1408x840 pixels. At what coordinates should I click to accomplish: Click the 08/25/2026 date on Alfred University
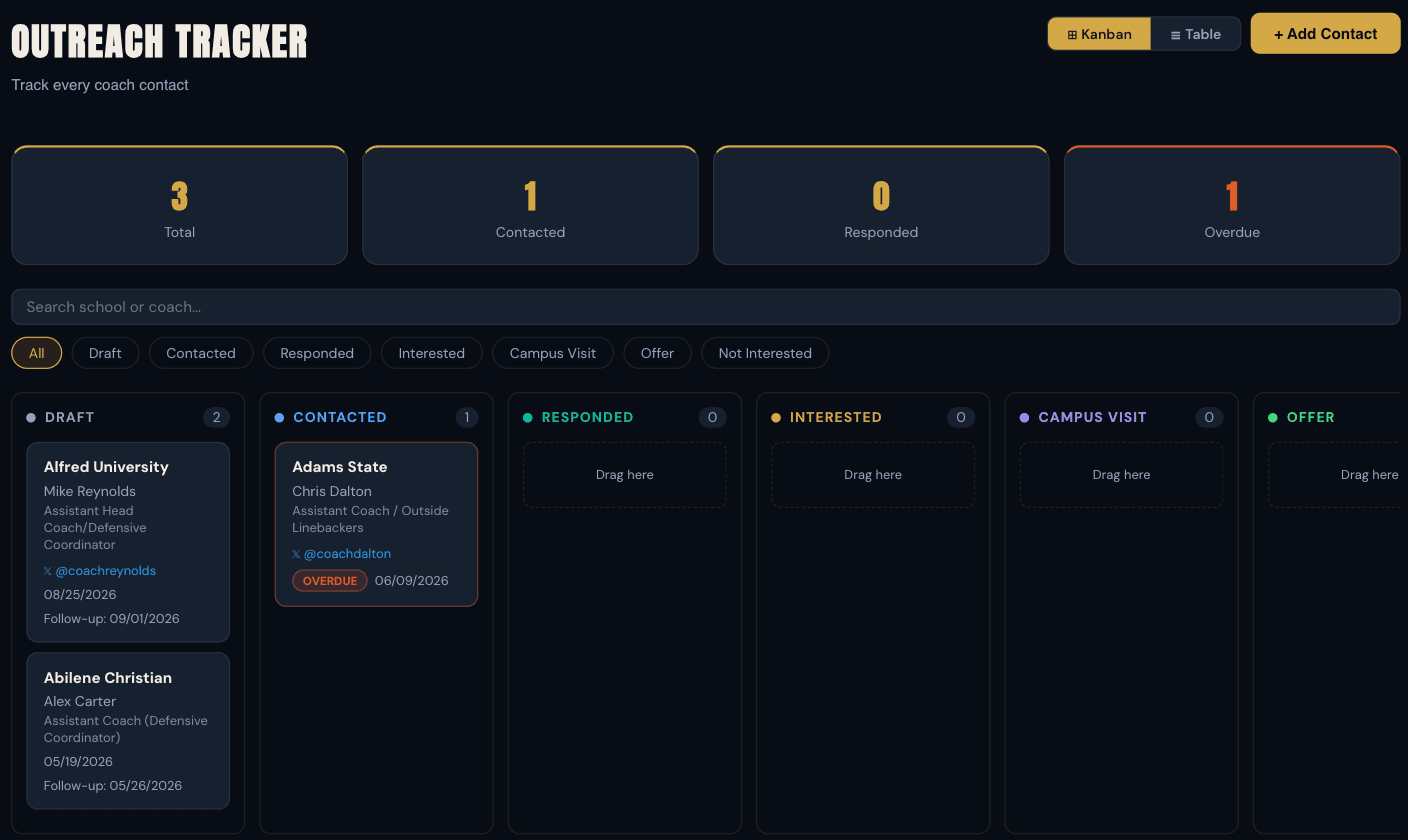coord(81,595)
